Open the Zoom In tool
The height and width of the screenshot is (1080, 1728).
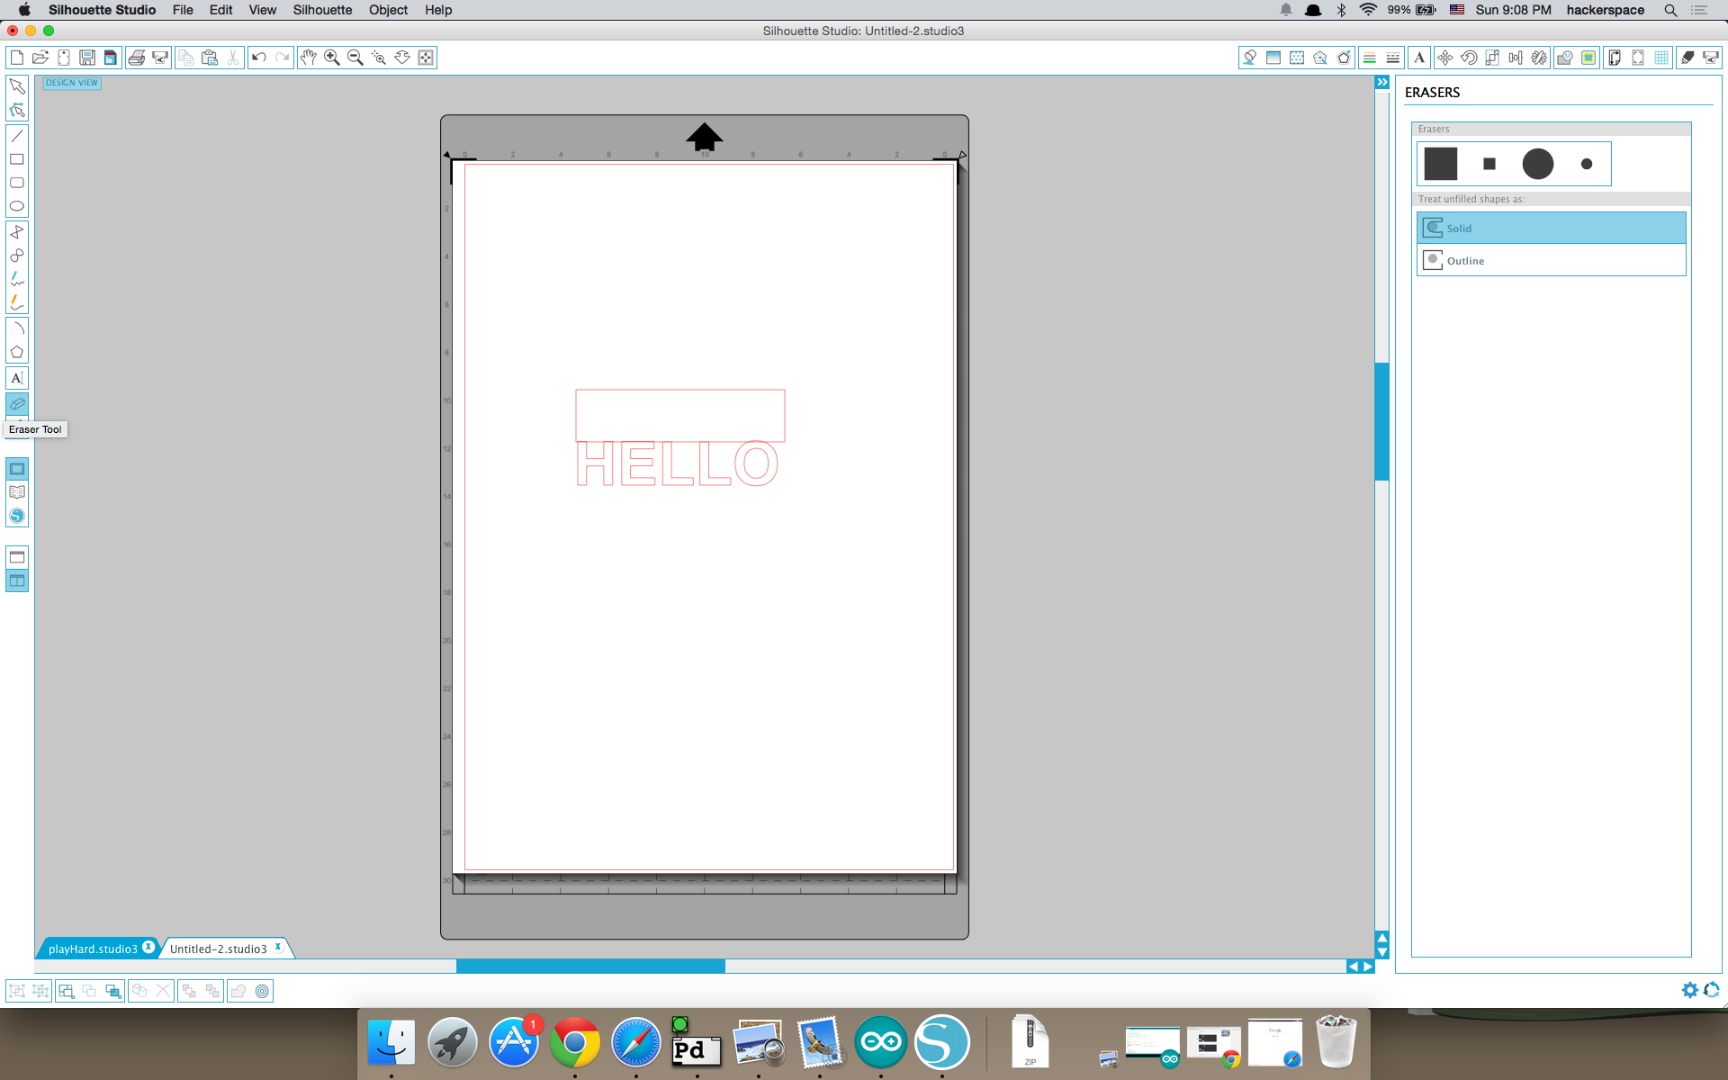pos(332,57)
